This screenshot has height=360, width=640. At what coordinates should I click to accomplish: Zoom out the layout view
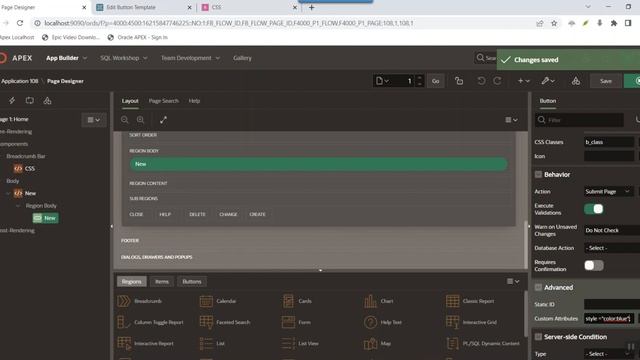(124, 120)
